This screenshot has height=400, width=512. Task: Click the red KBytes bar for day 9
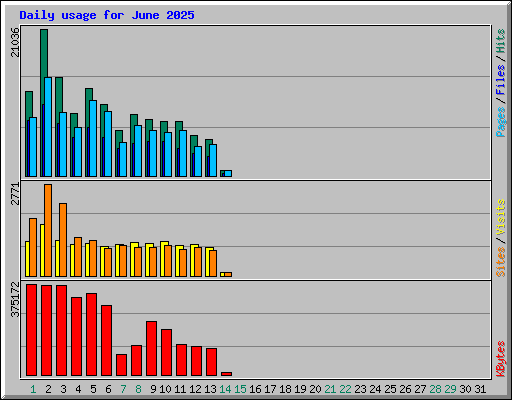(151, 349)
